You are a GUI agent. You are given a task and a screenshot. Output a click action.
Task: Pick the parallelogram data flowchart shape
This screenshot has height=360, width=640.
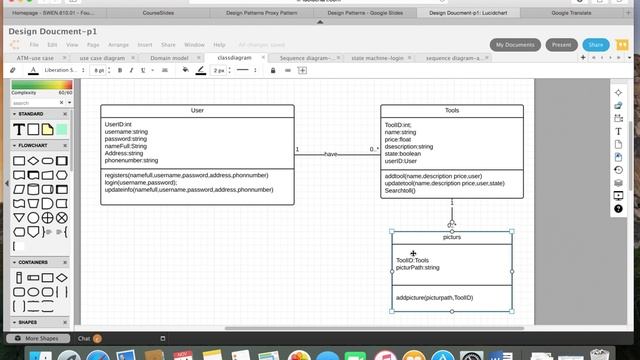(x=19, y=189)
